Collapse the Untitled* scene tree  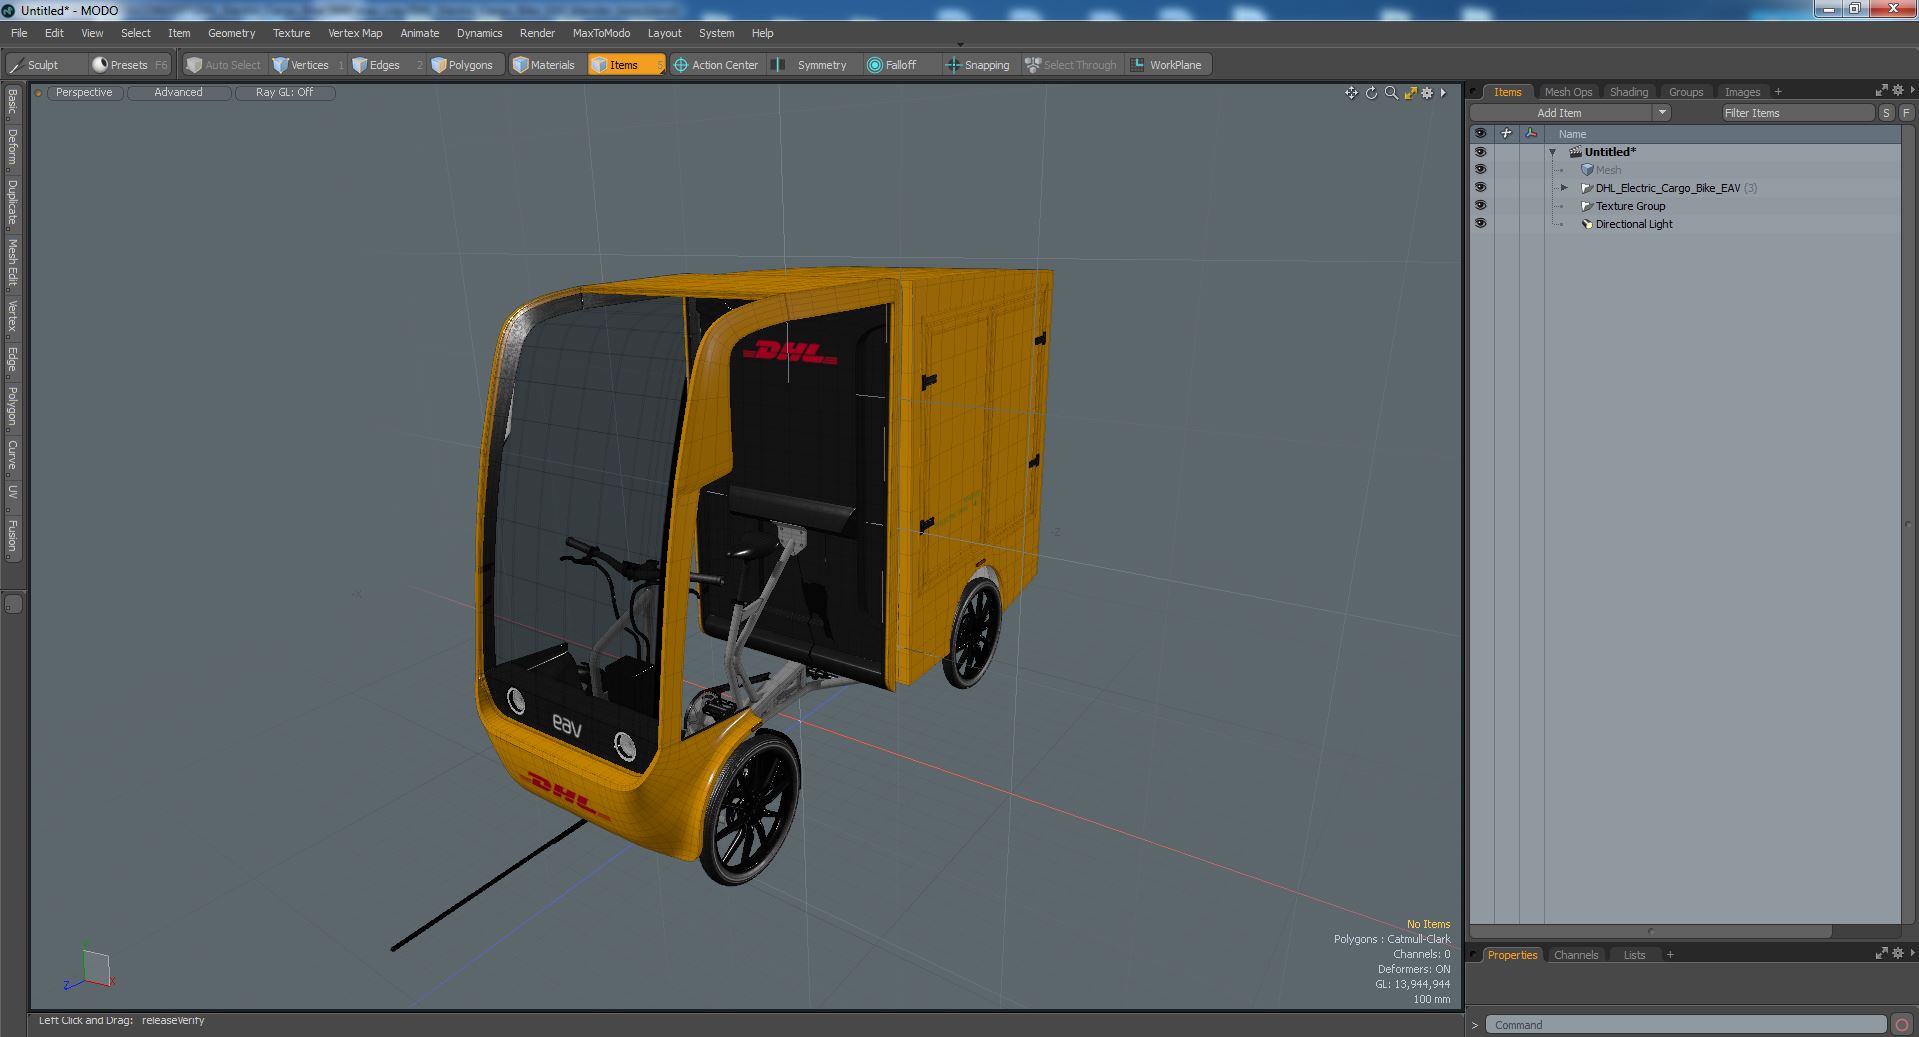[1553, 152]
